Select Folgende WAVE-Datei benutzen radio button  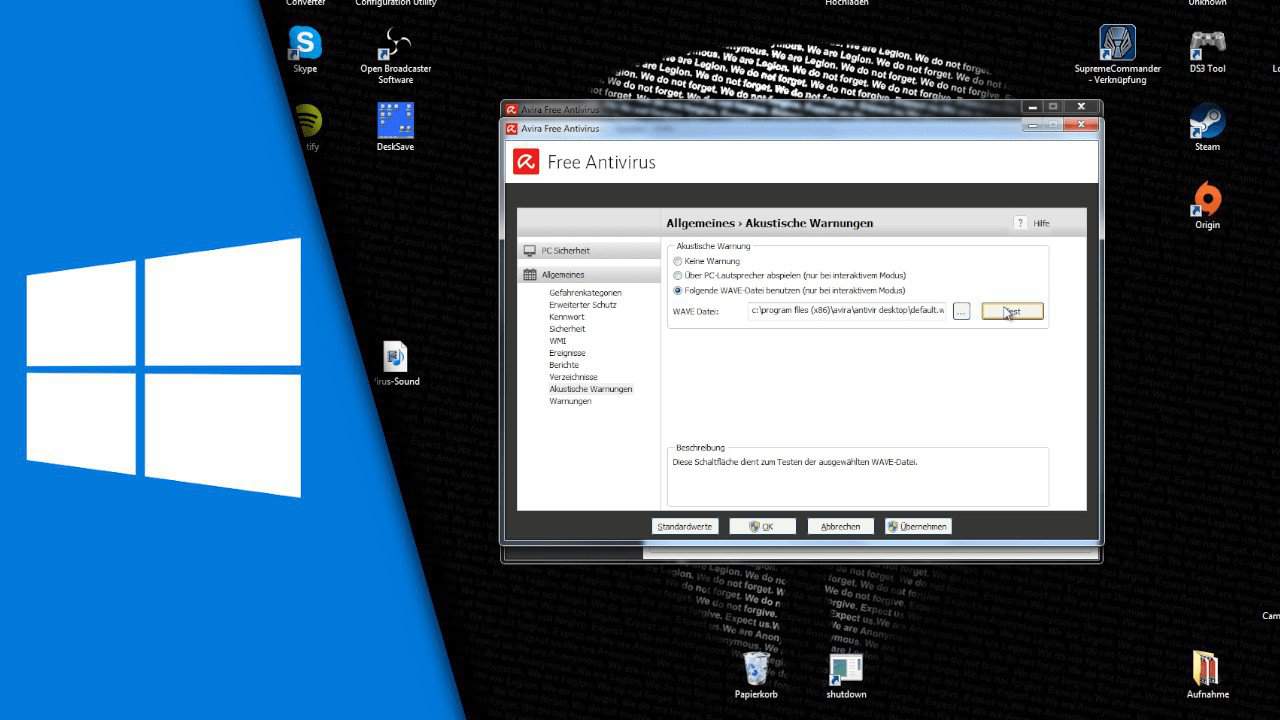point(678,290)
